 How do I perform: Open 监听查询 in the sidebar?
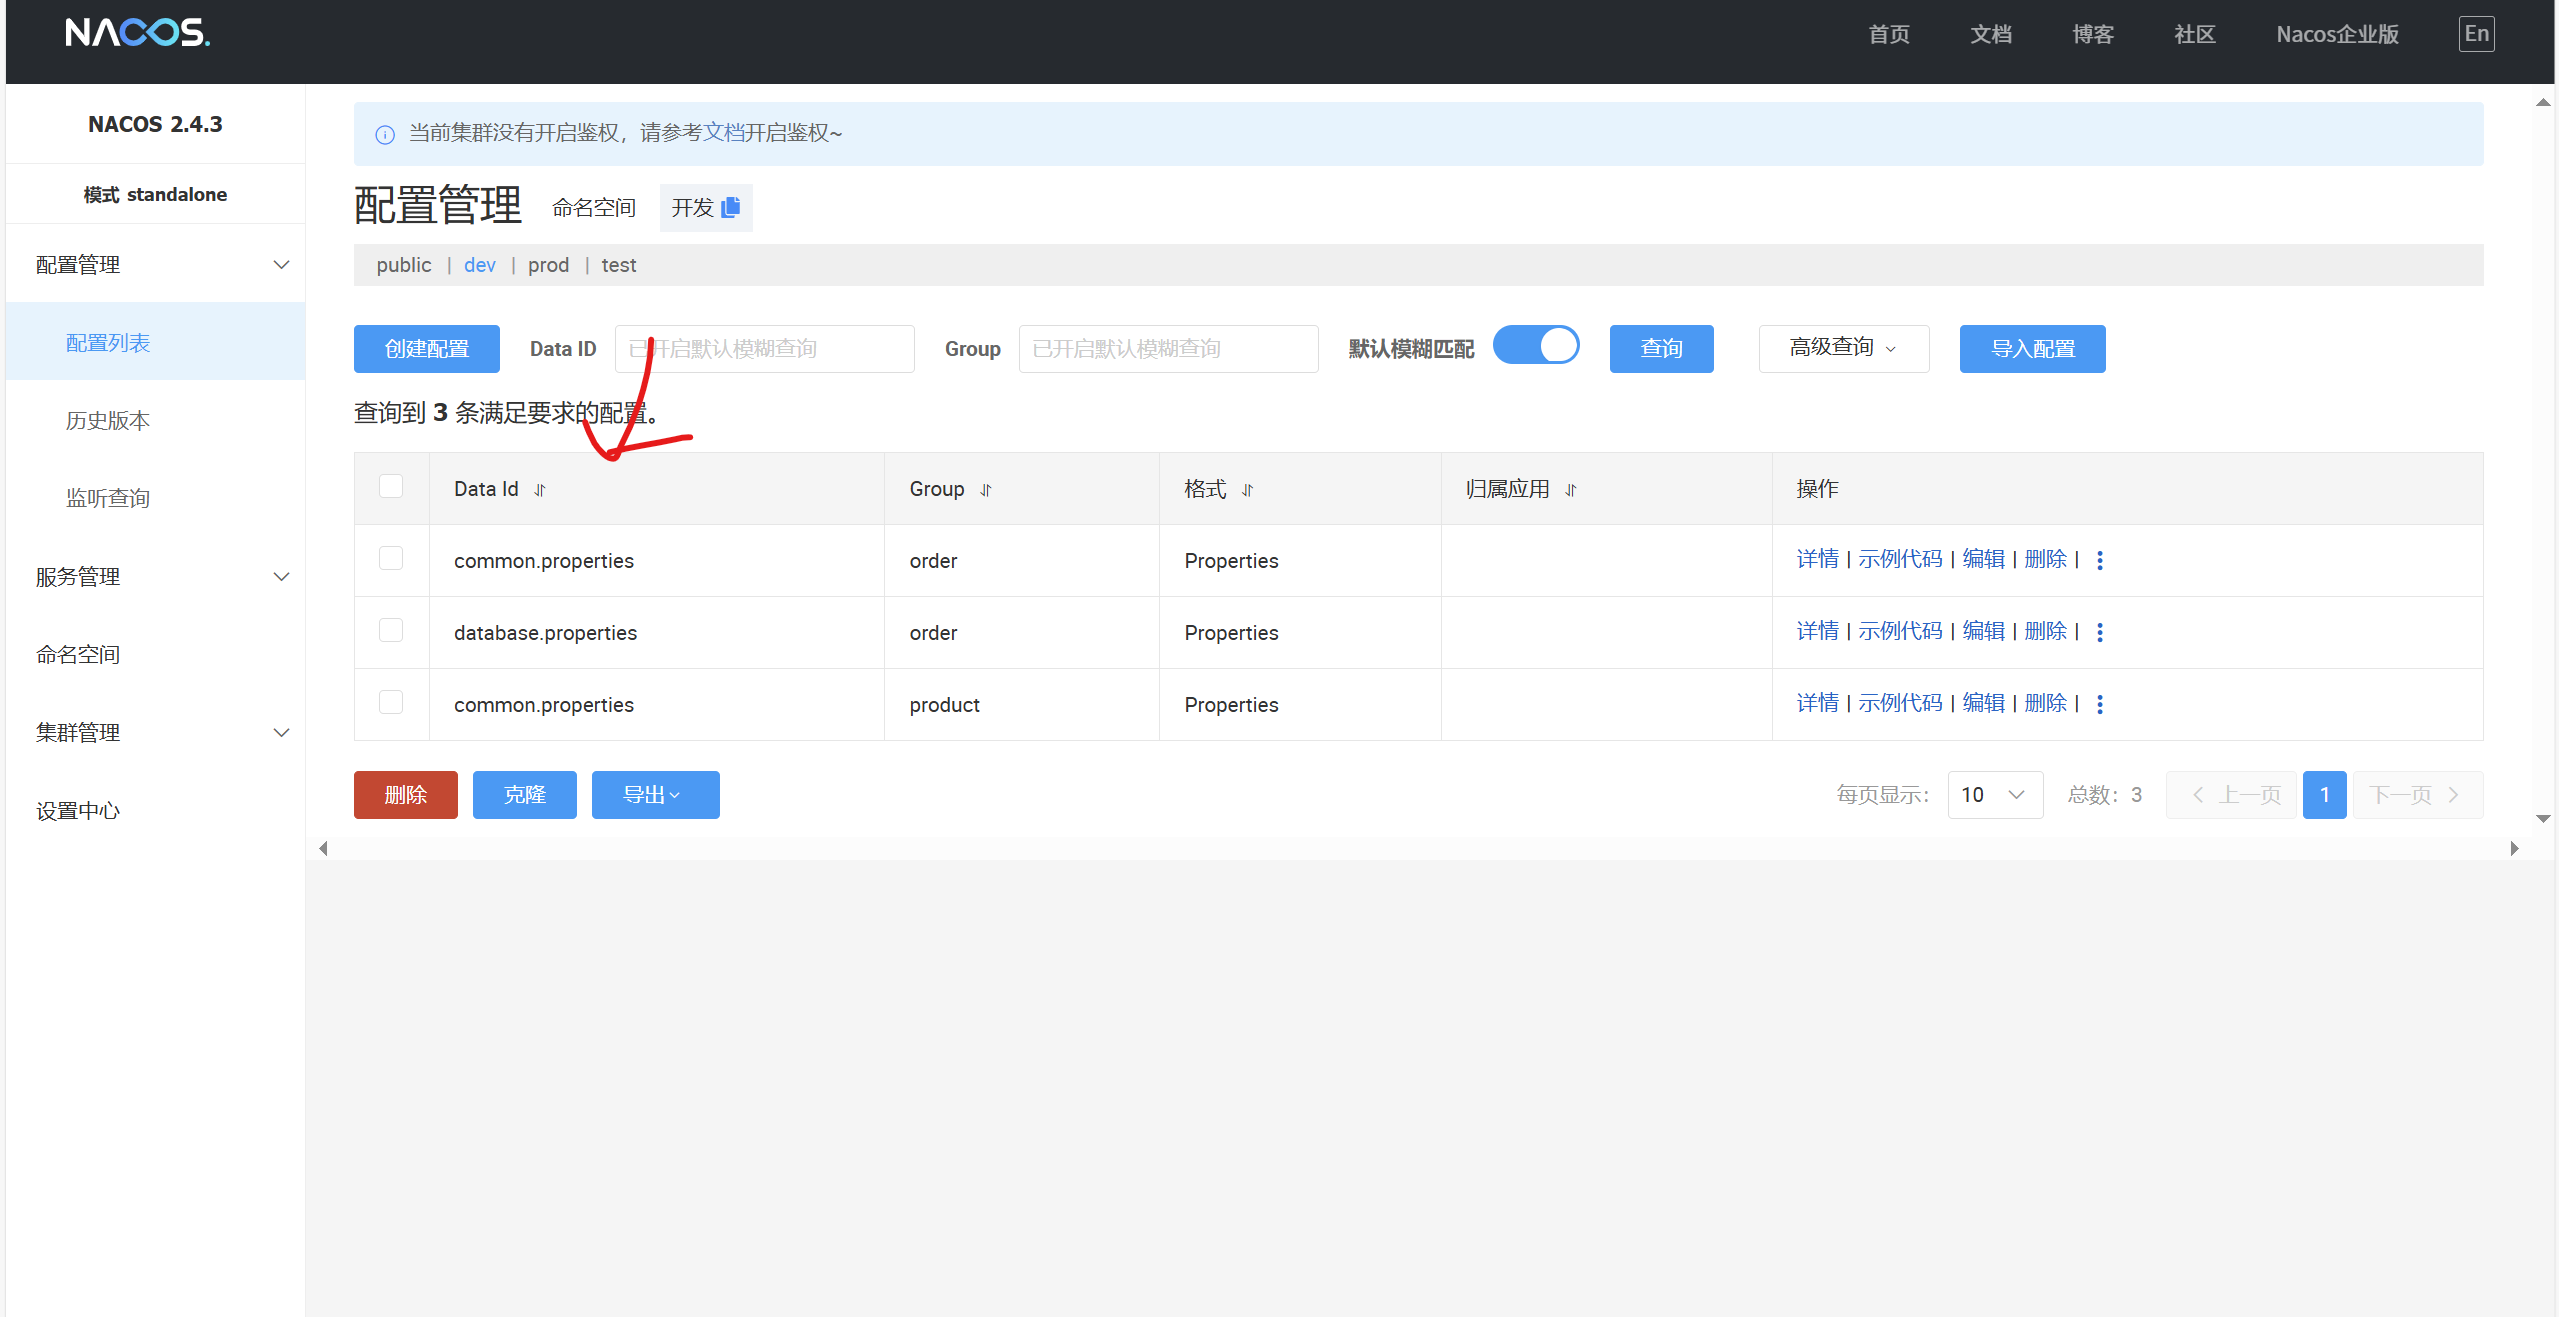[x=108, y=498]
